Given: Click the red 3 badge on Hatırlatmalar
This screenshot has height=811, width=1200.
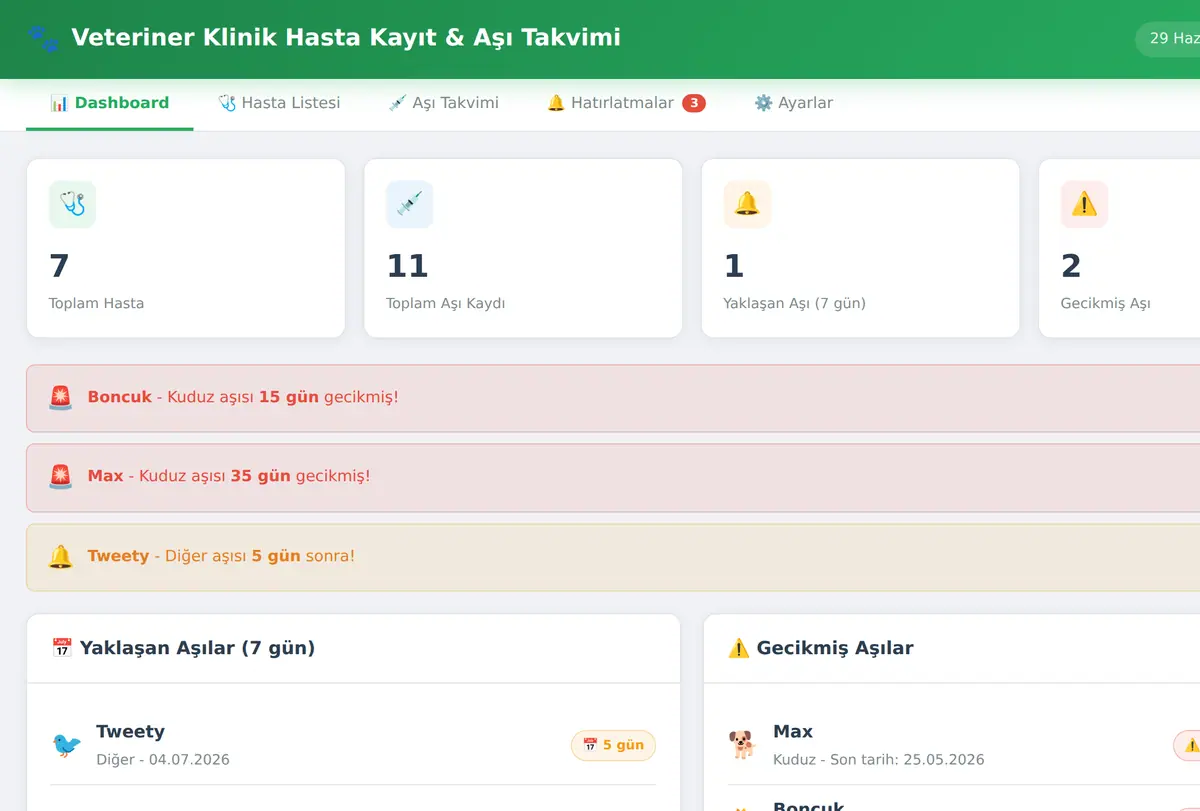Looking at the screenshot, I should pyautogui.click(x=694, y=103).
